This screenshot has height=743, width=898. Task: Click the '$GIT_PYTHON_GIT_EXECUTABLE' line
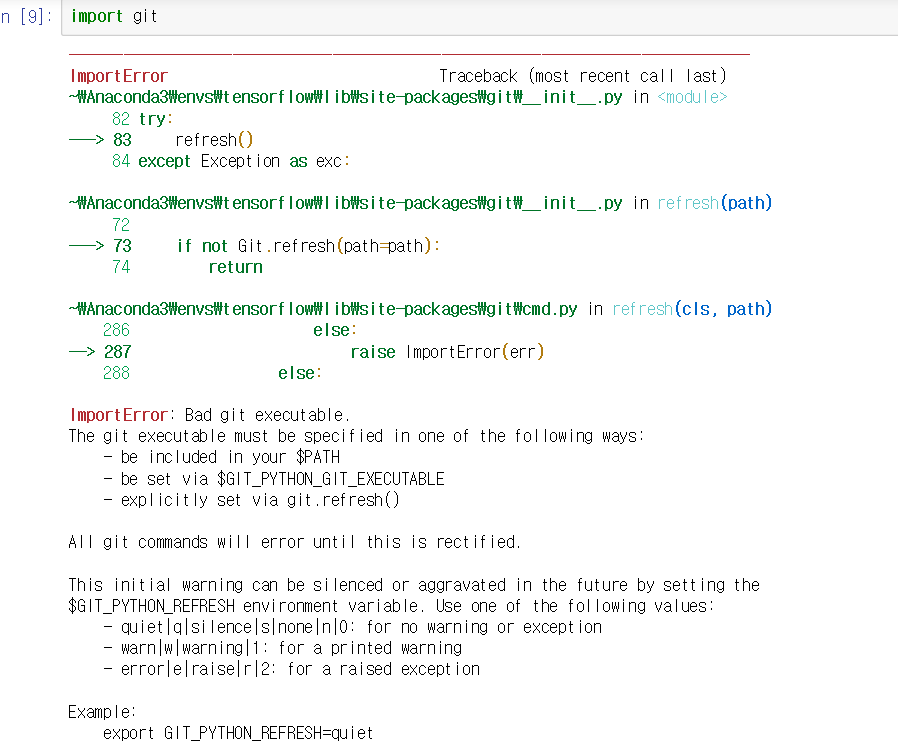coord(274,479)
